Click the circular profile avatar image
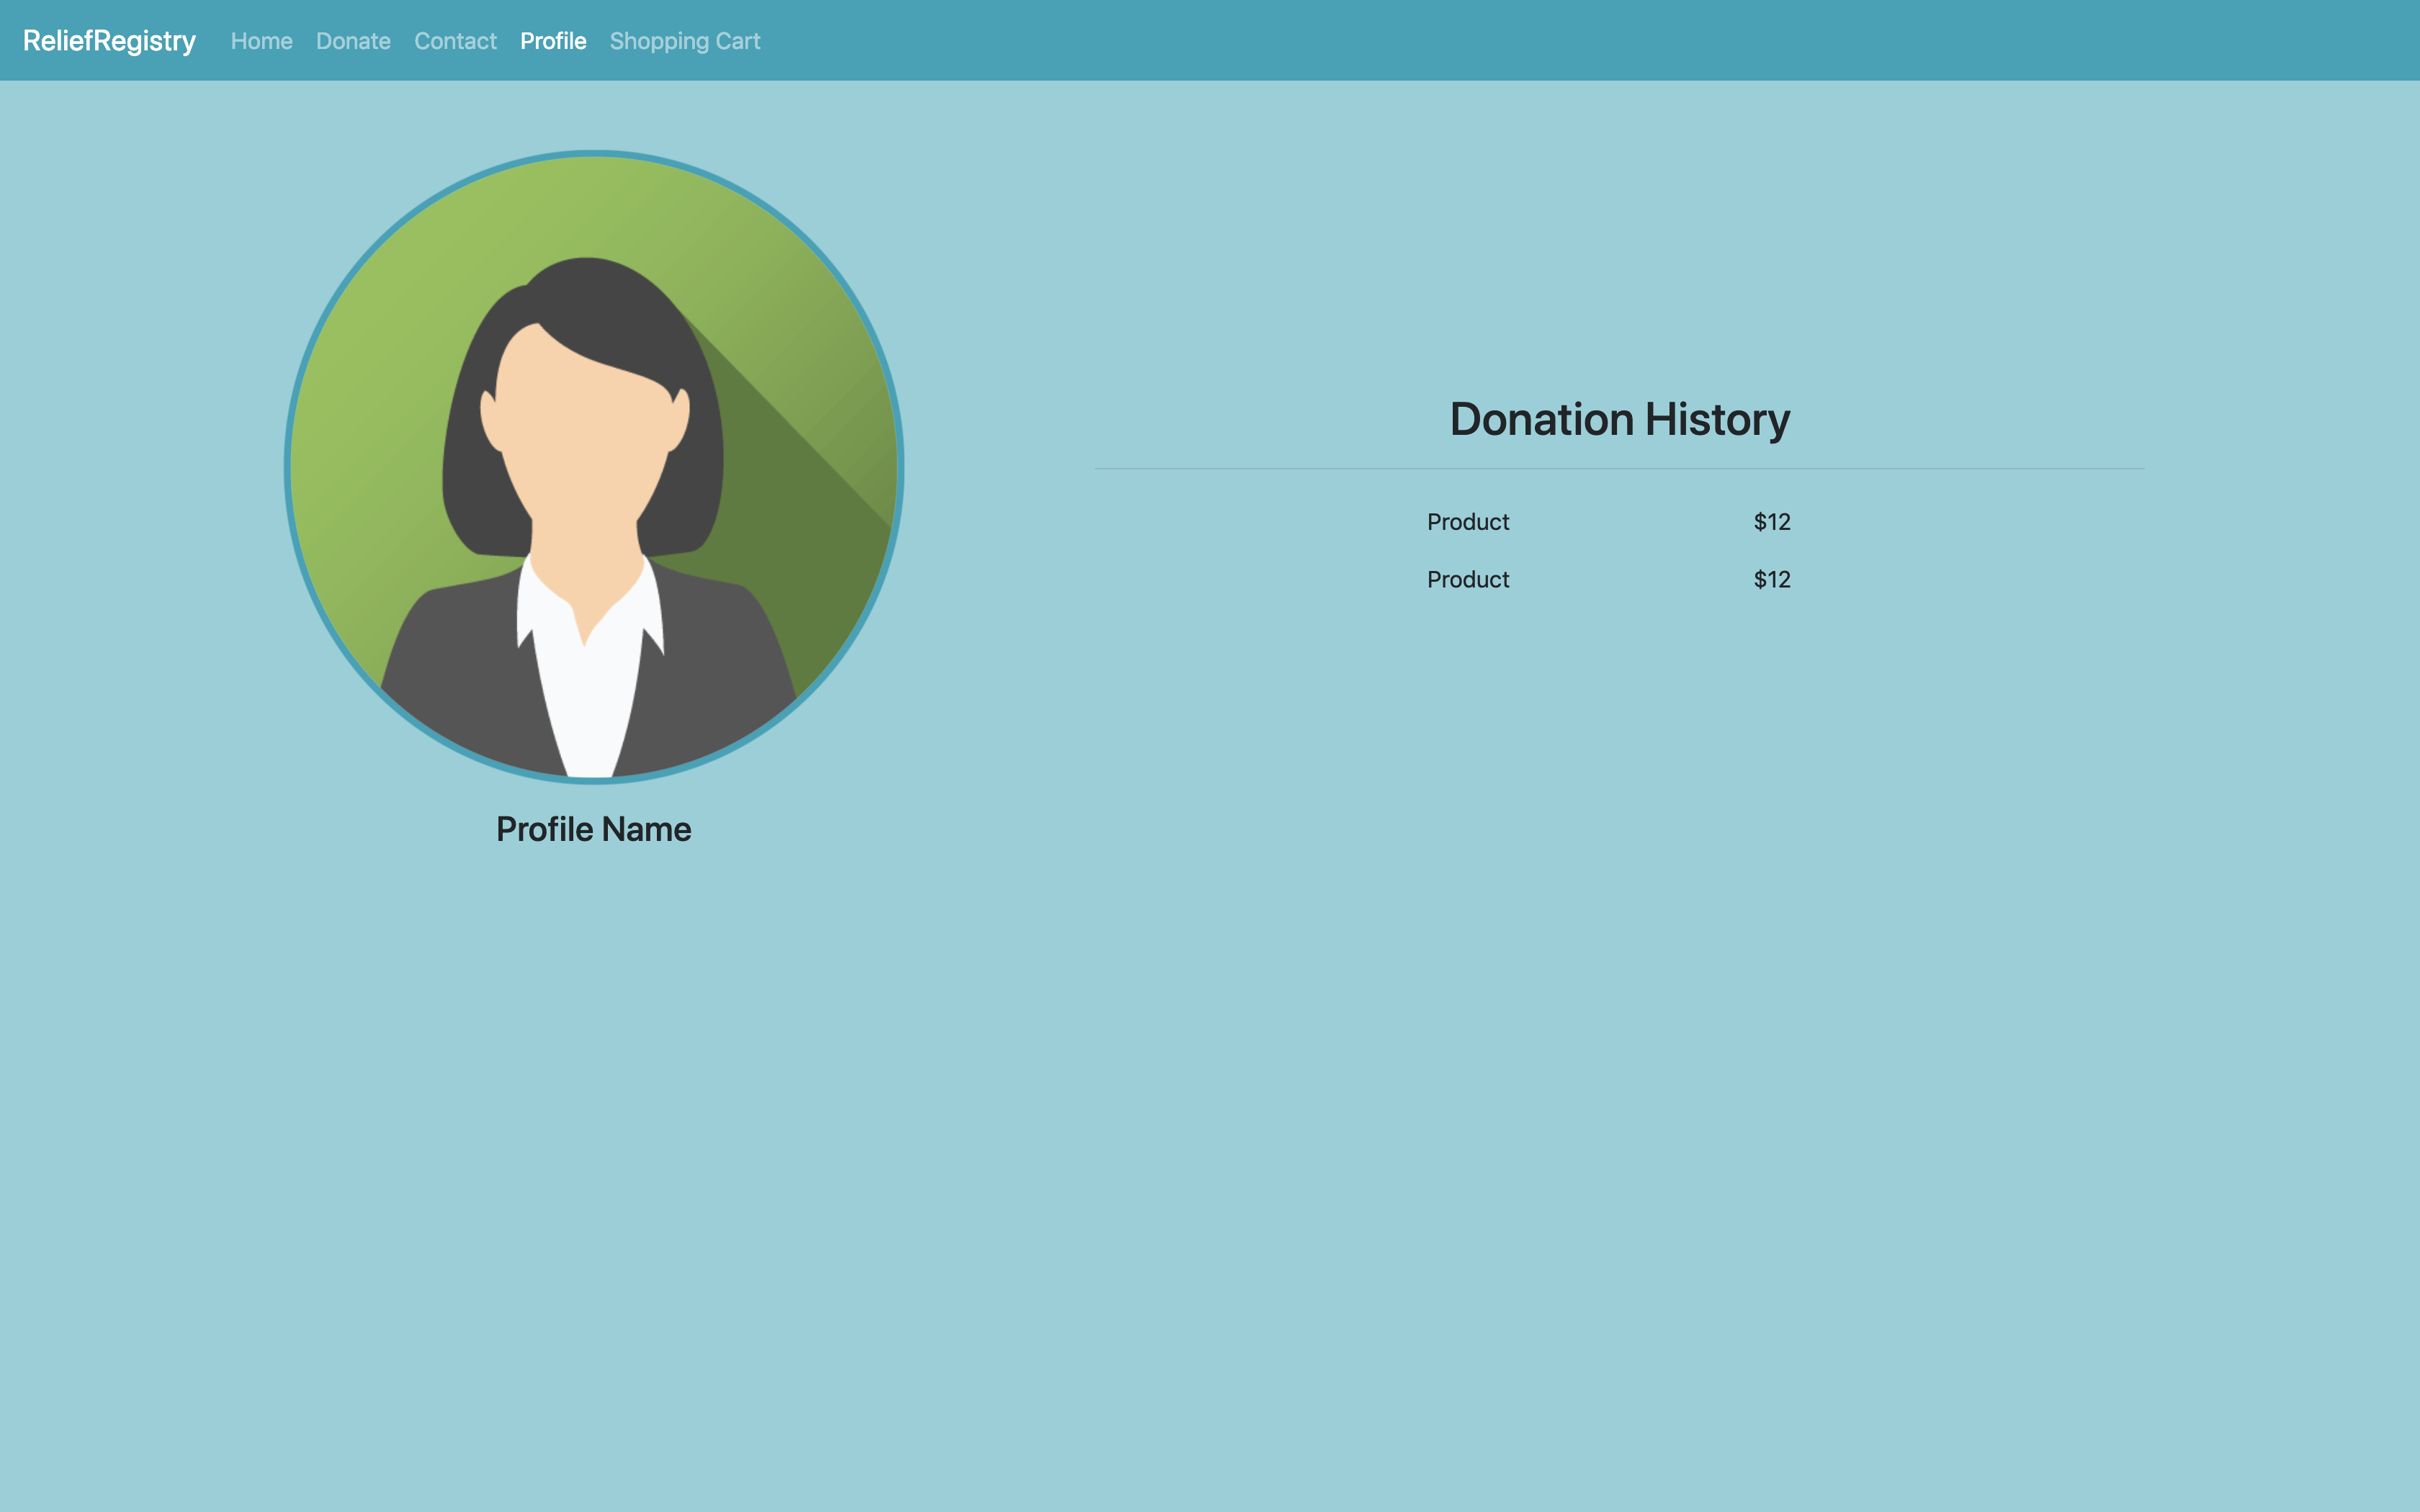Screen dimensions: 2420x1512 click(x=594, y=467)
